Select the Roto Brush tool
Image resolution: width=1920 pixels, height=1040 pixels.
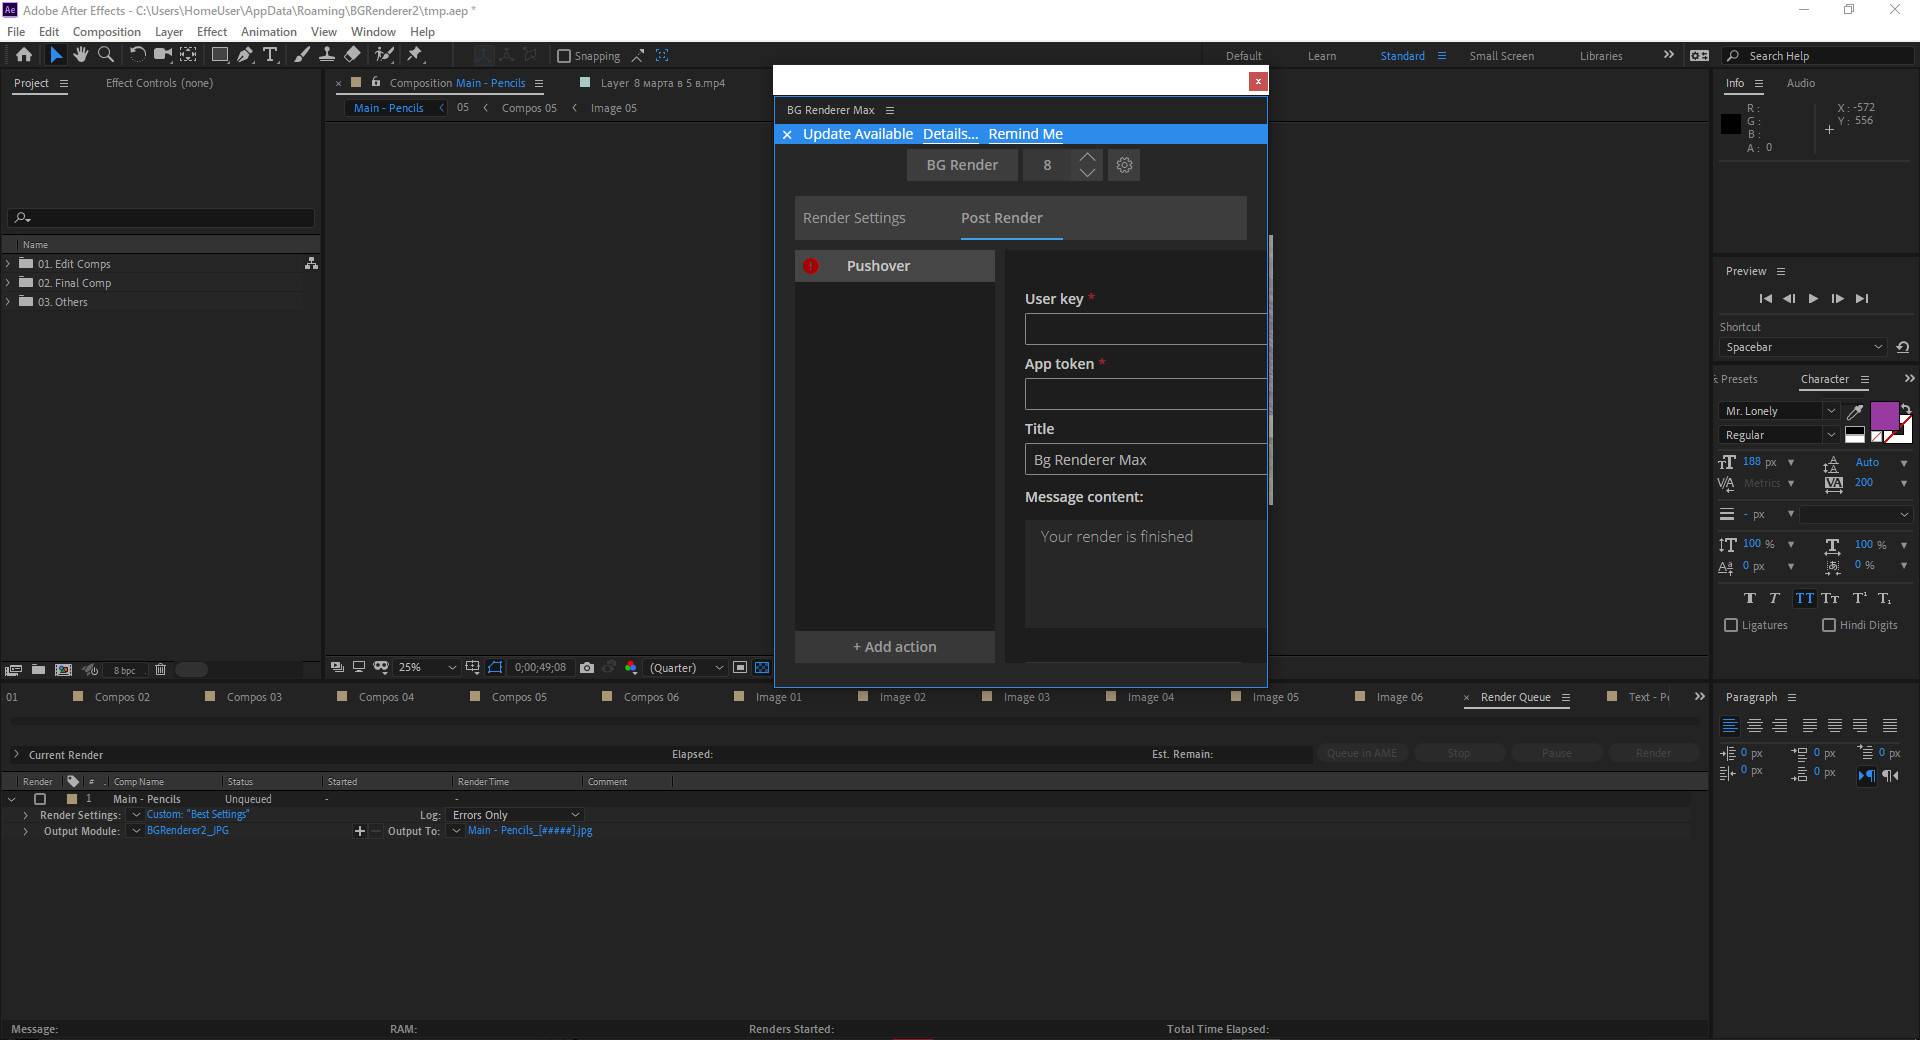point(384,55)
